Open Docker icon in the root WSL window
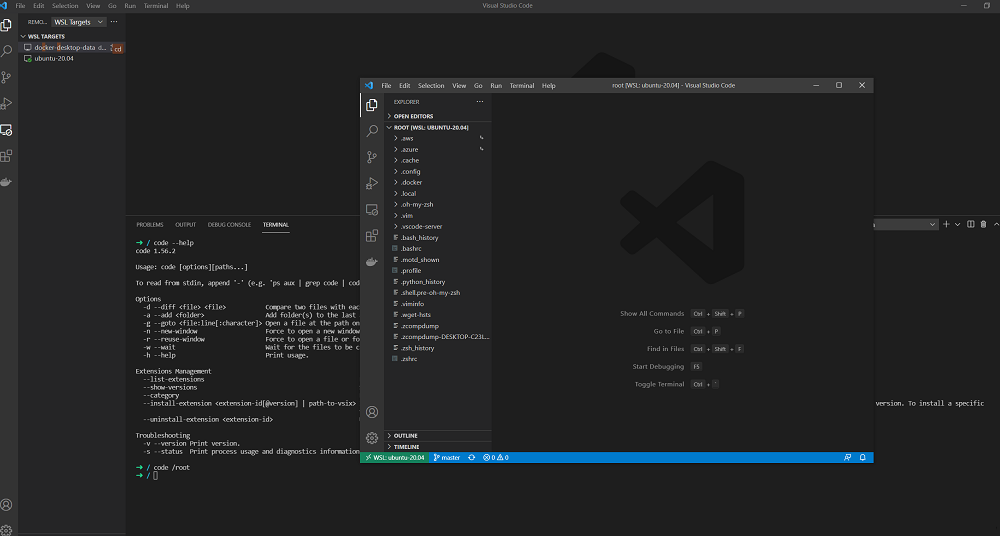This screenshot has height=536, width=1000. coord(372,262)
